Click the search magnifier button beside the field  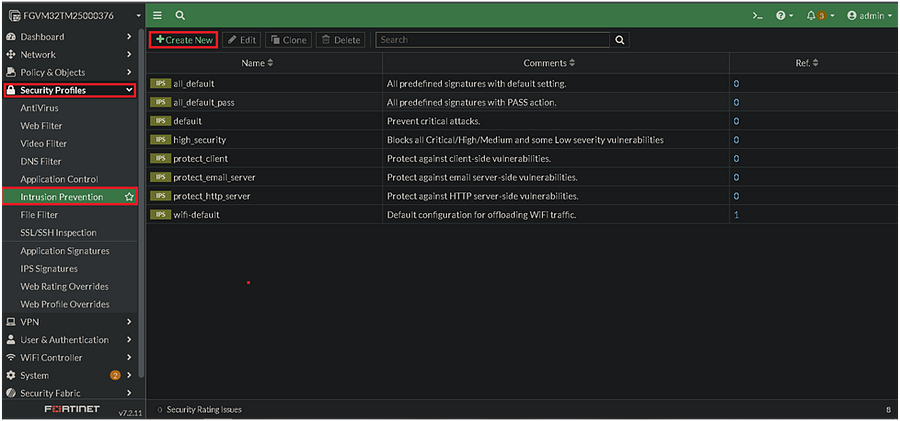pyautogui.click(x=619, y=40)
